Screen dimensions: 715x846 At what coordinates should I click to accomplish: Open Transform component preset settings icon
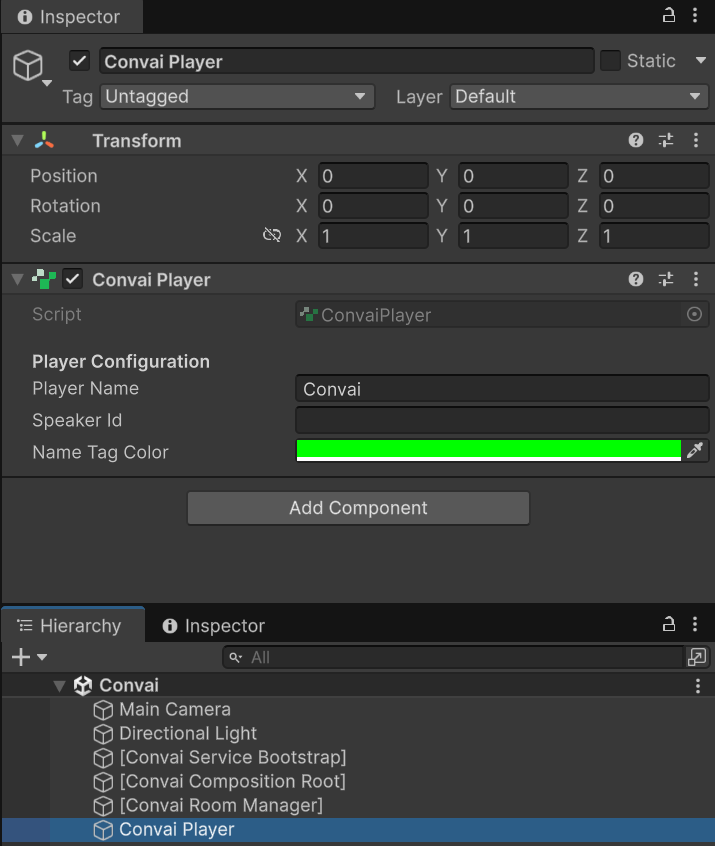[666, 141]
